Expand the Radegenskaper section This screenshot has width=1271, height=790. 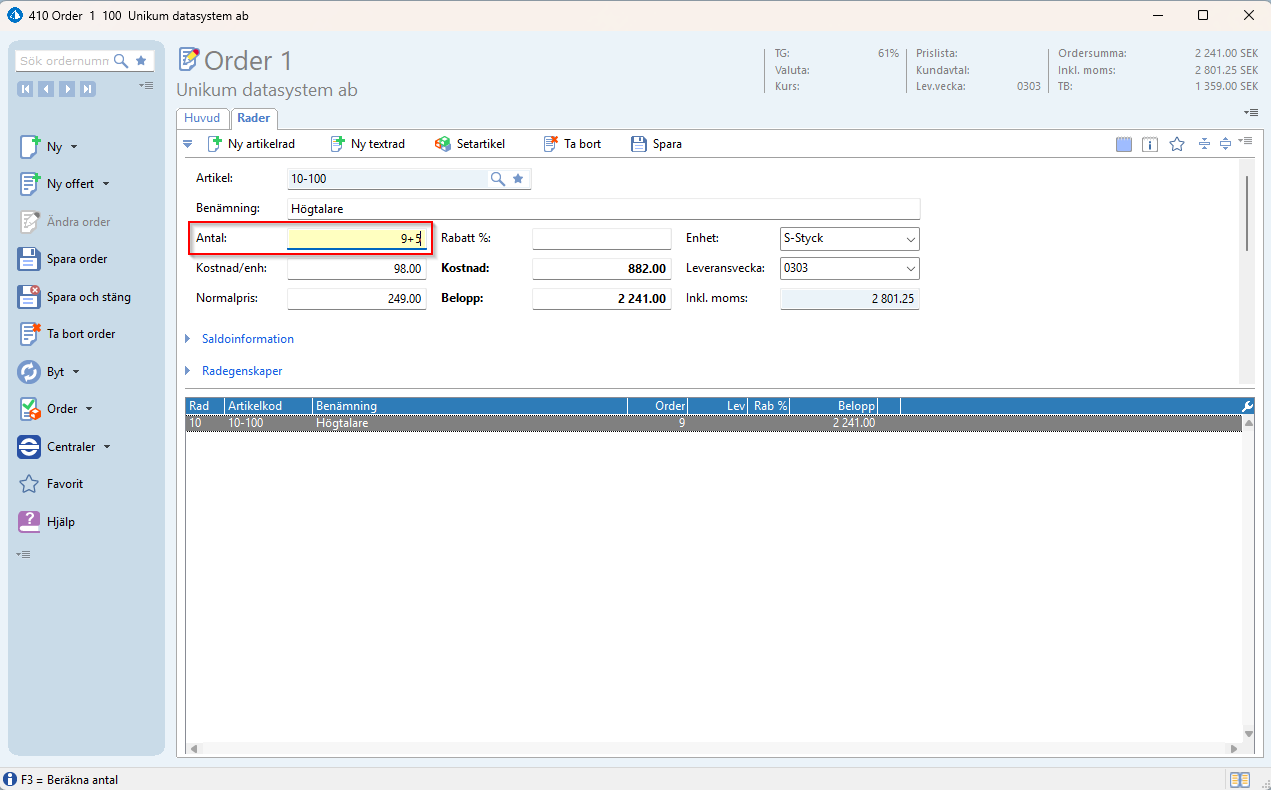[241, 371]
